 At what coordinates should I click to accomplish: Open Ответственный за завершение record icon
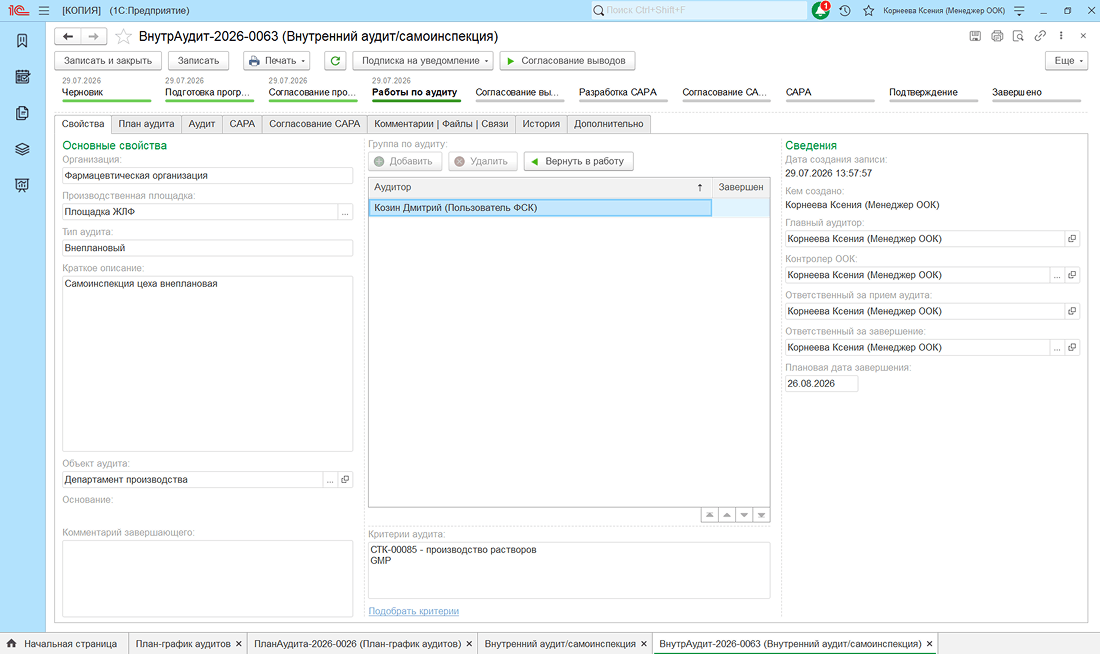tap(1072, 347)
